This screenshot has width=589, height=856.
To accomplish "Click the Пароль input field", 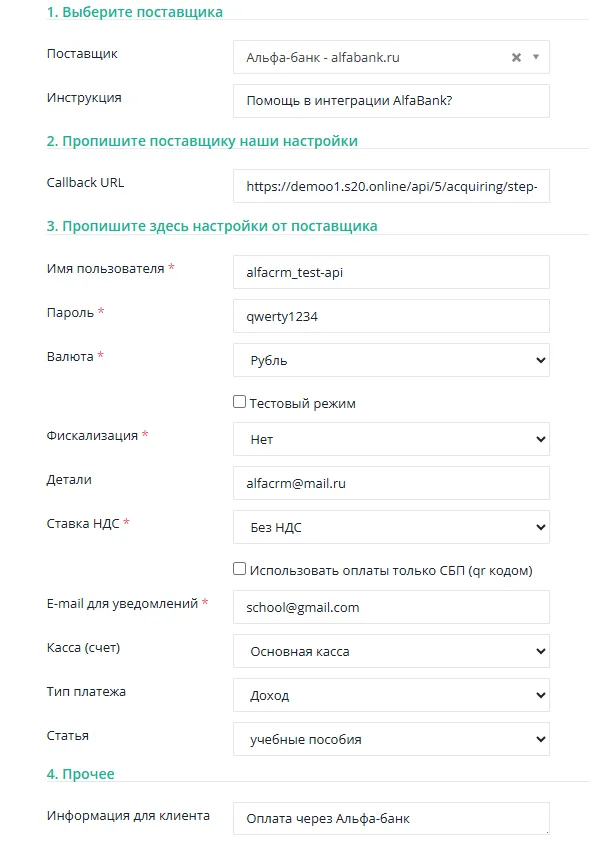I will (391, 316).
